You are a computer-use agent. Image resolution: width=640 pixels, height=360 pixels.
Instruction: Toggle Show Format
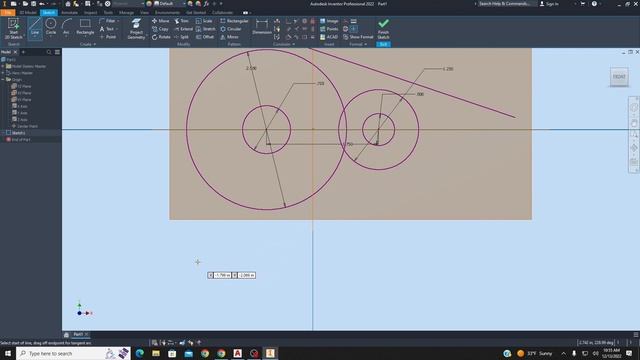[358, 37]
